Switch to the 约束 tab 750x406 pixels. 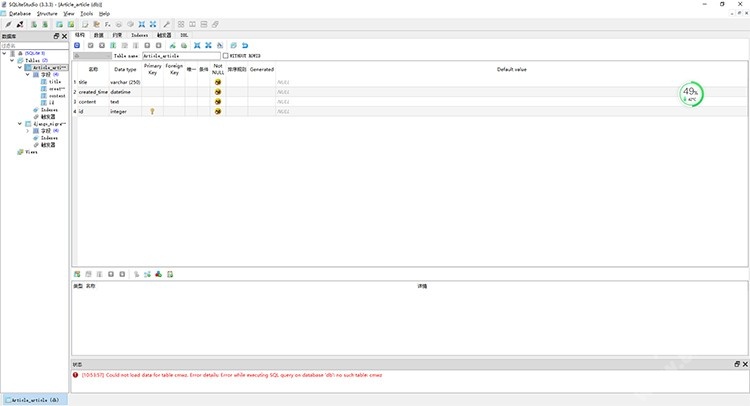click(x=117, y=35)
